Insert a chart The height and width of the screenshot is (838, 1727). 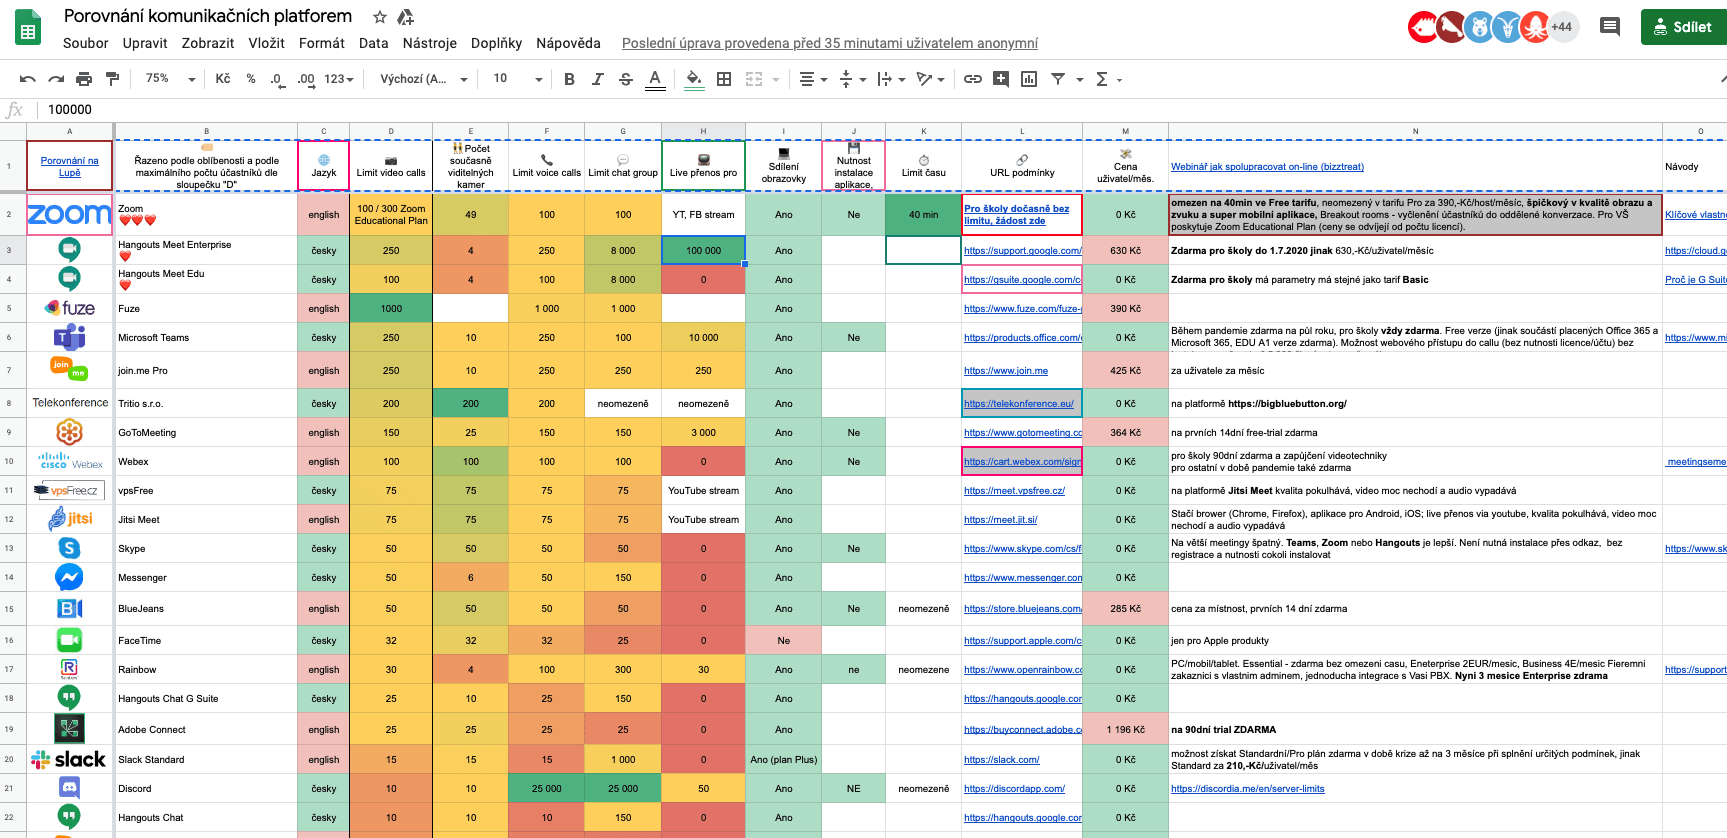(x=1029, y=79)
